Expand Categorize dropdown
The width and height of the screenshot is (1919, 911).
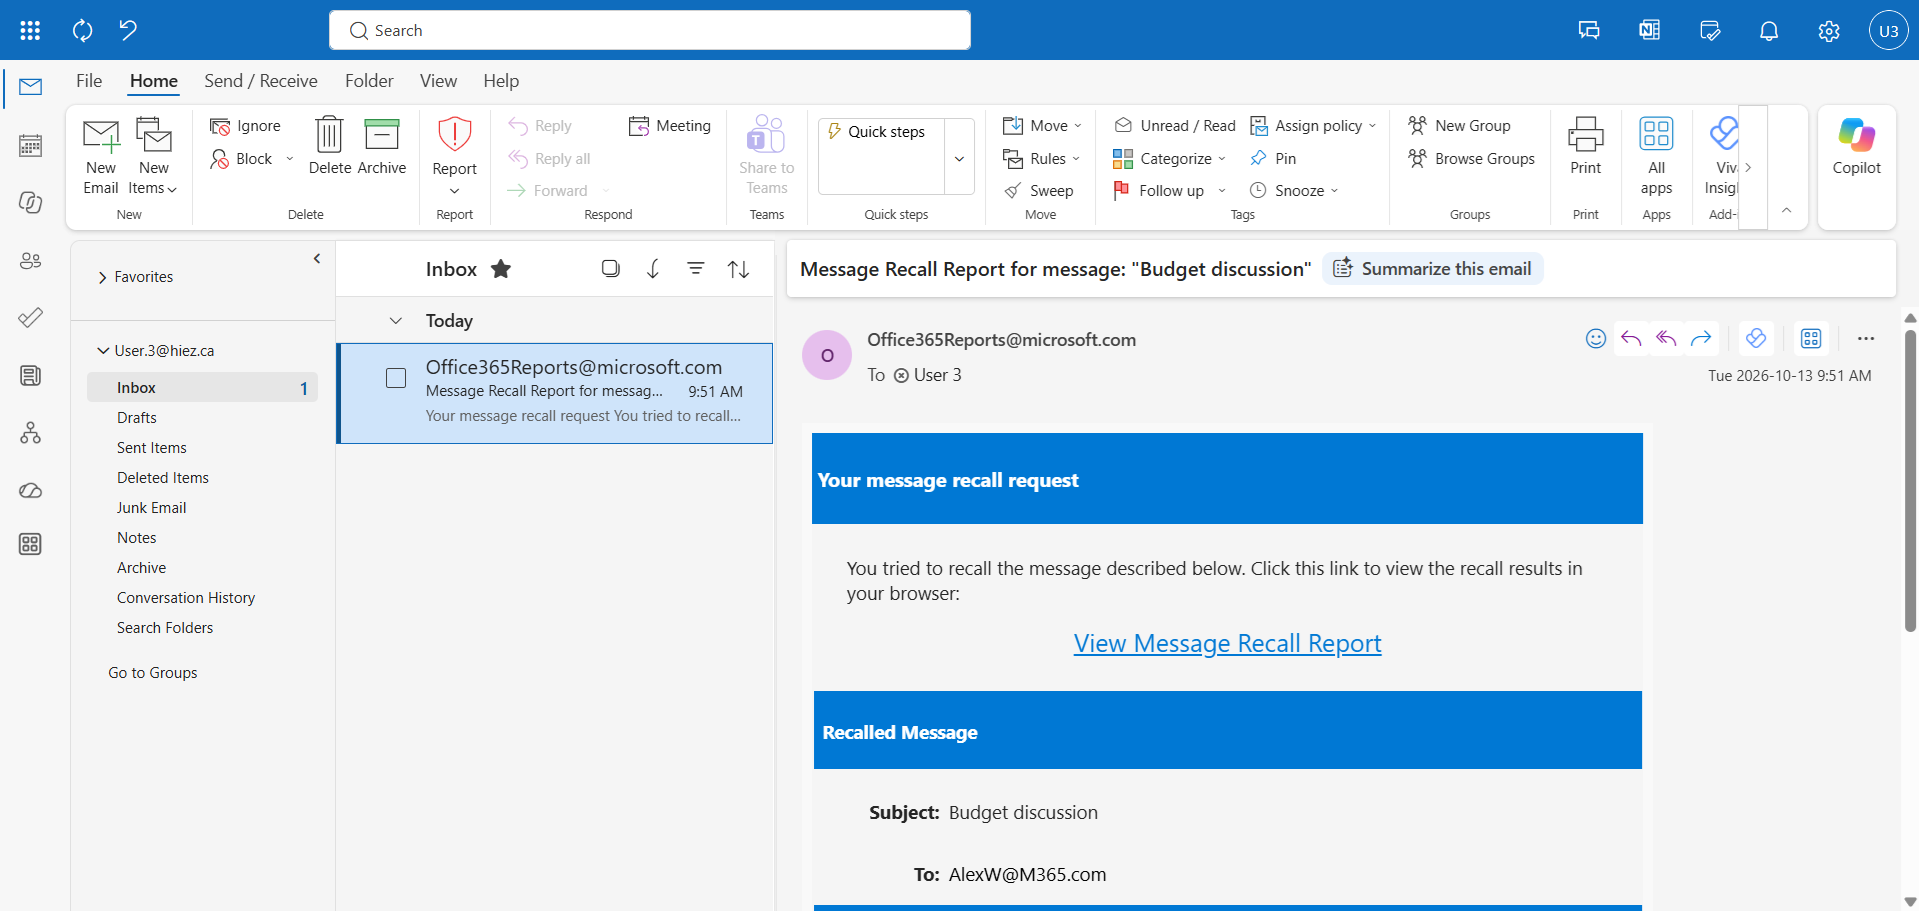1222,159
